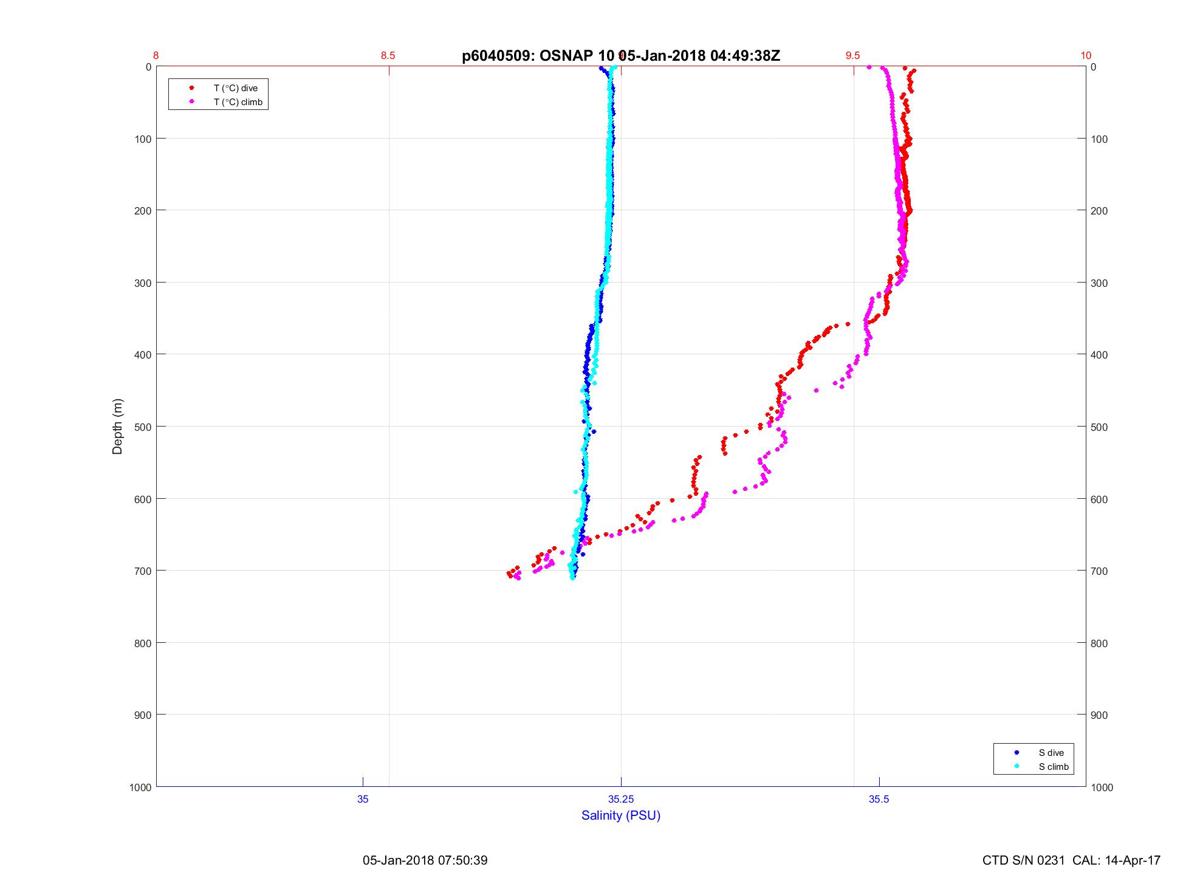Click the left-axis 100 depth tick label
Image resolution: width=1200 pixels, height=885 pixels.
point(142,139)
